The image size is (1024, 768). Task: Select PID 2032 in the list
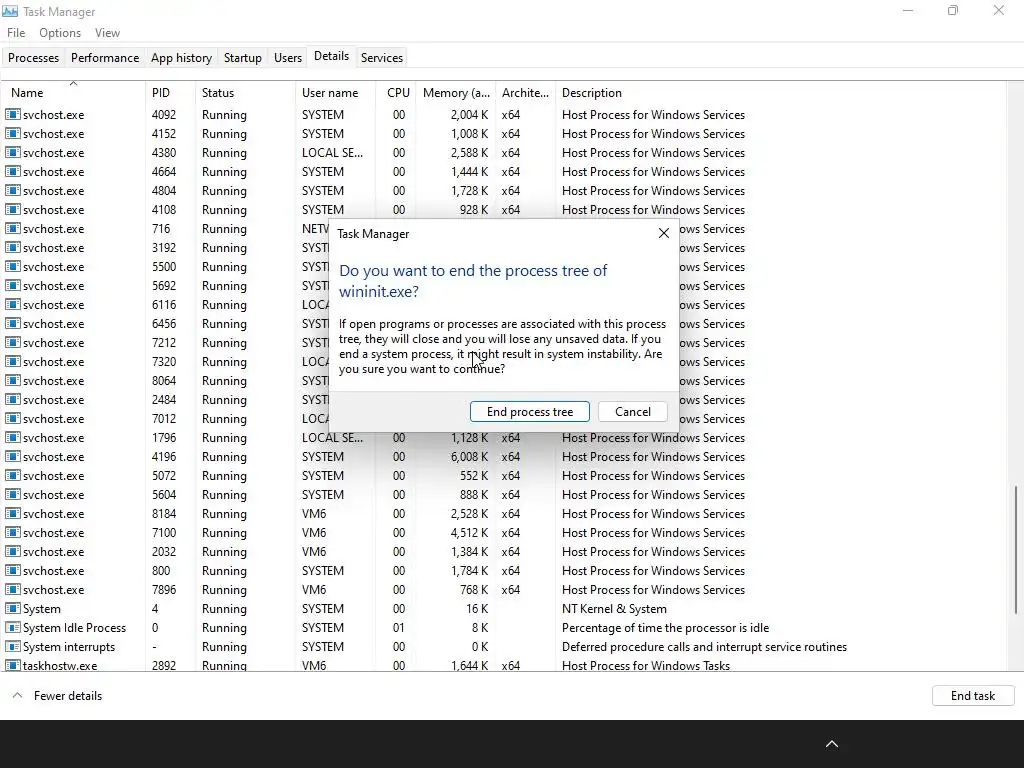tap(164, 551)
